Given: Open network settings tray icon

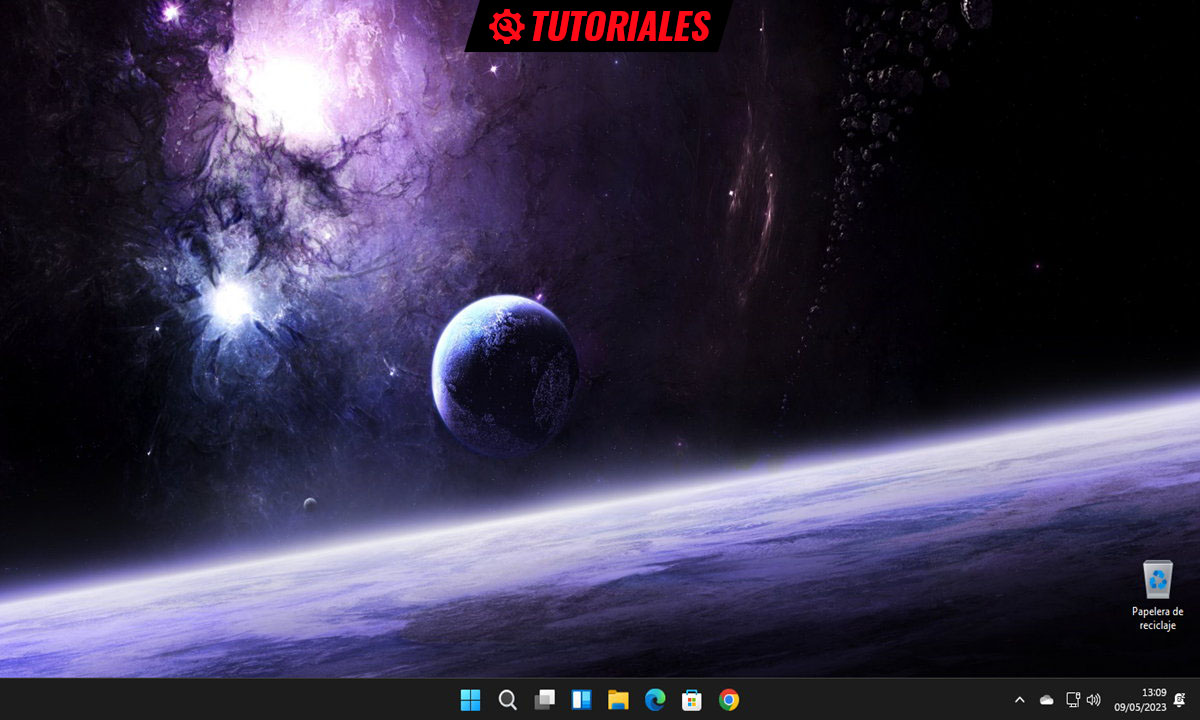Looking at the screenshot, I should pos(1073,700).
